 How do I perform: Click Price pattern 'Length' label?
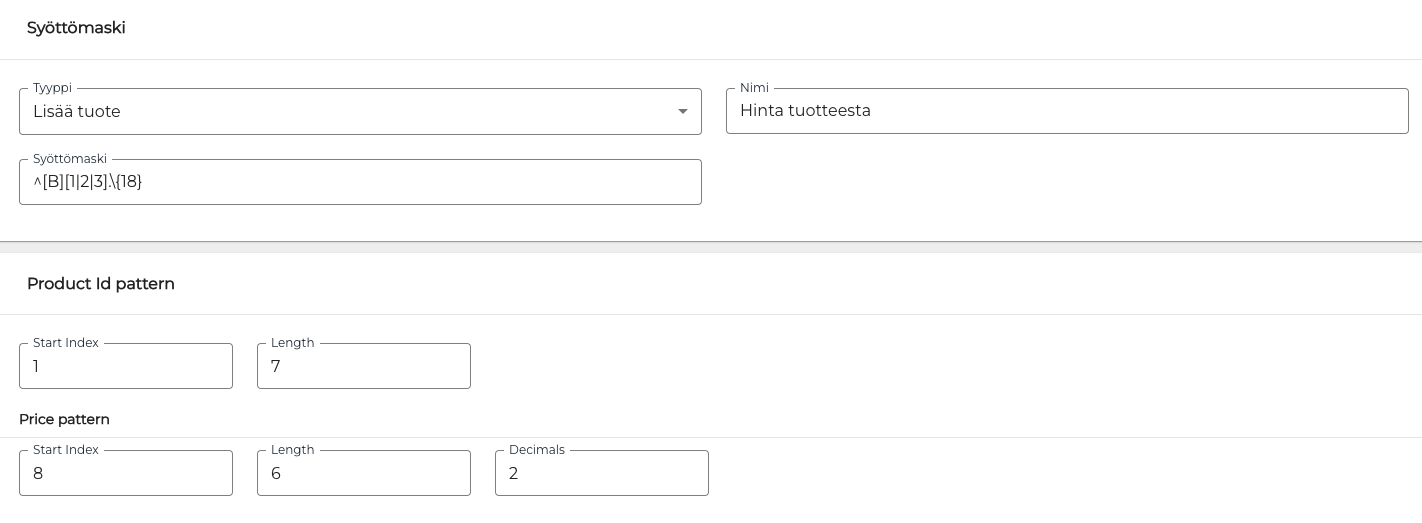coord(293,450)
